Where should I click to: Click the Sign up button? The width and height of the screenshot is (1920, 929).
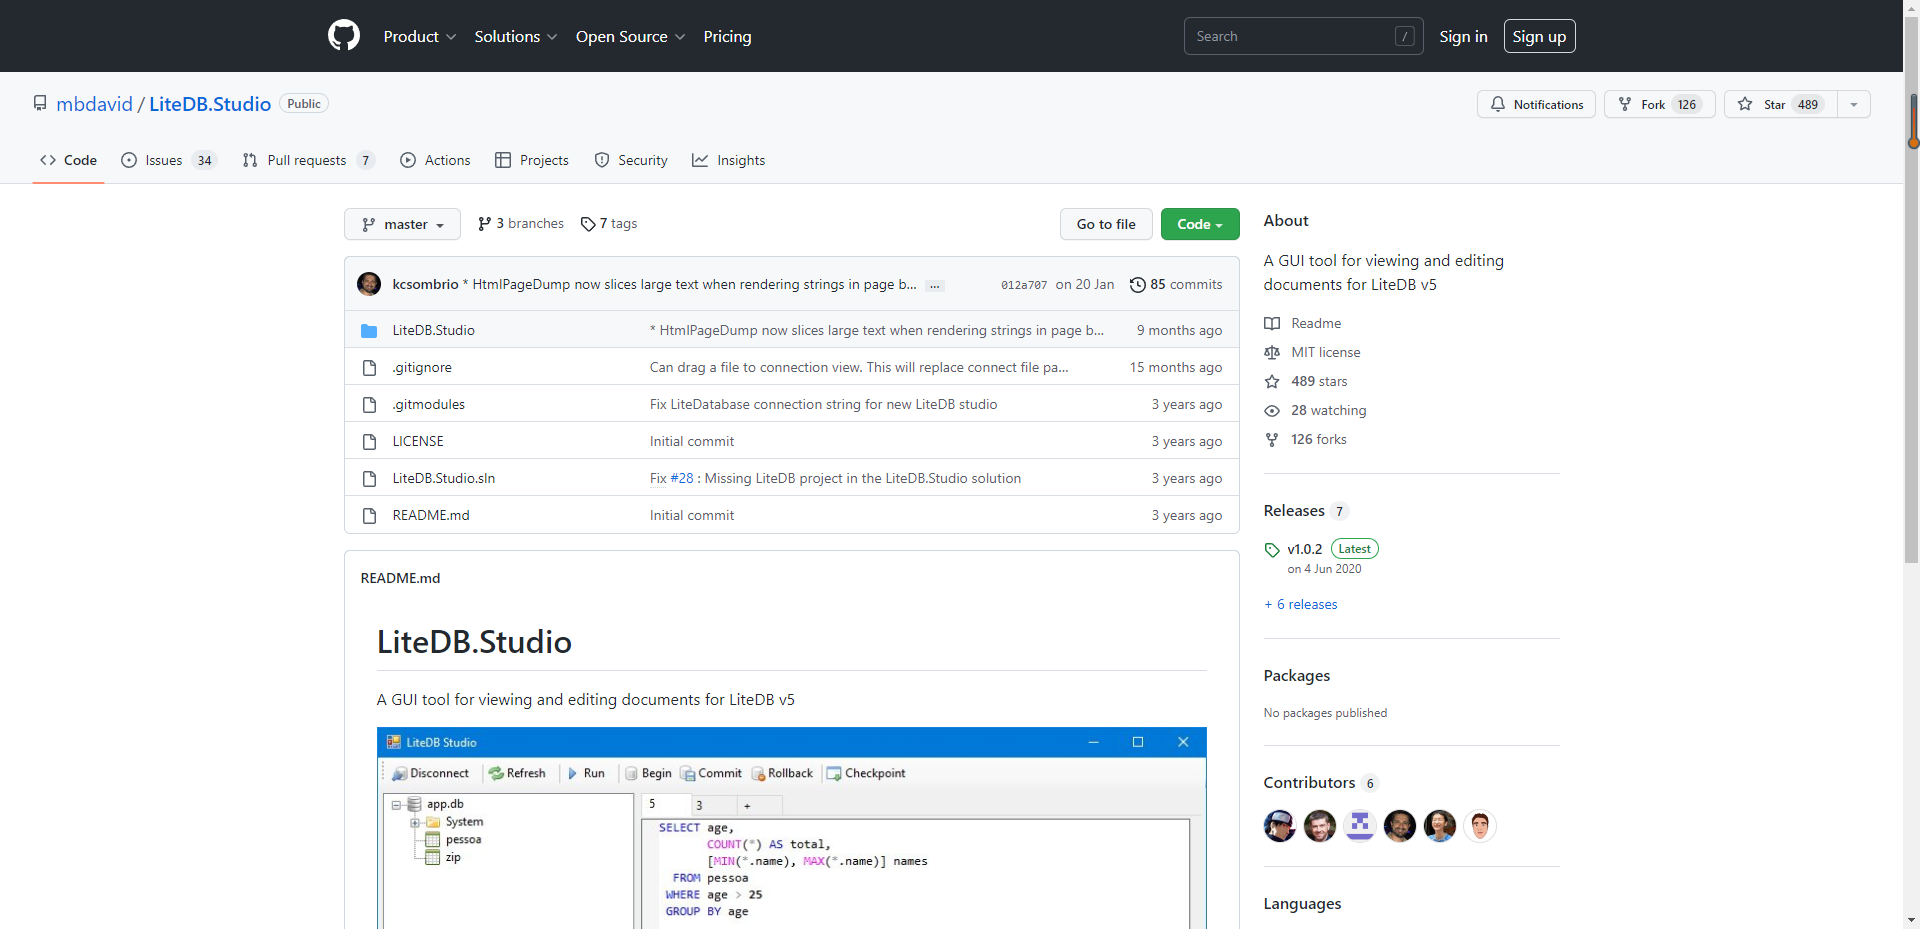coord(1539,36)
